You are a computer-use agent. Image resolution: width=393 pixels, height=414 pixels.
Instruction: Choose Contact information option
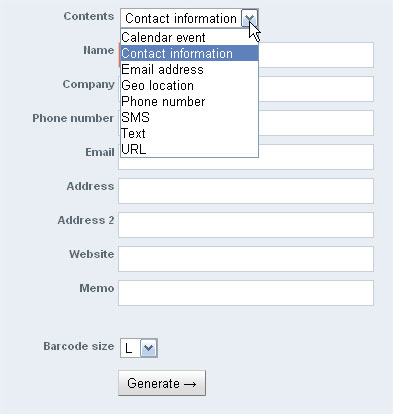189,53
